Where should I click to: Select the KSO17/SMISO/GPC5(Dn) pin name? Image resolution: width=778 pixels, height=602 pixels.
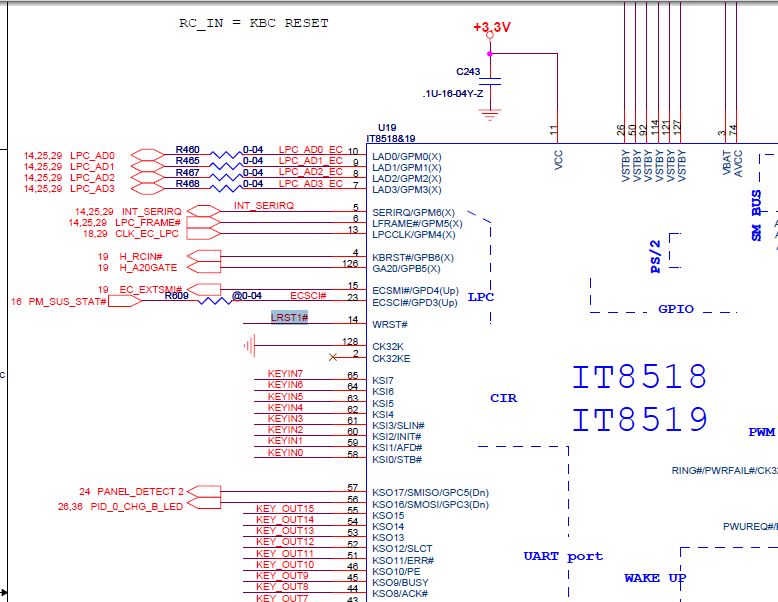[431, 493]
